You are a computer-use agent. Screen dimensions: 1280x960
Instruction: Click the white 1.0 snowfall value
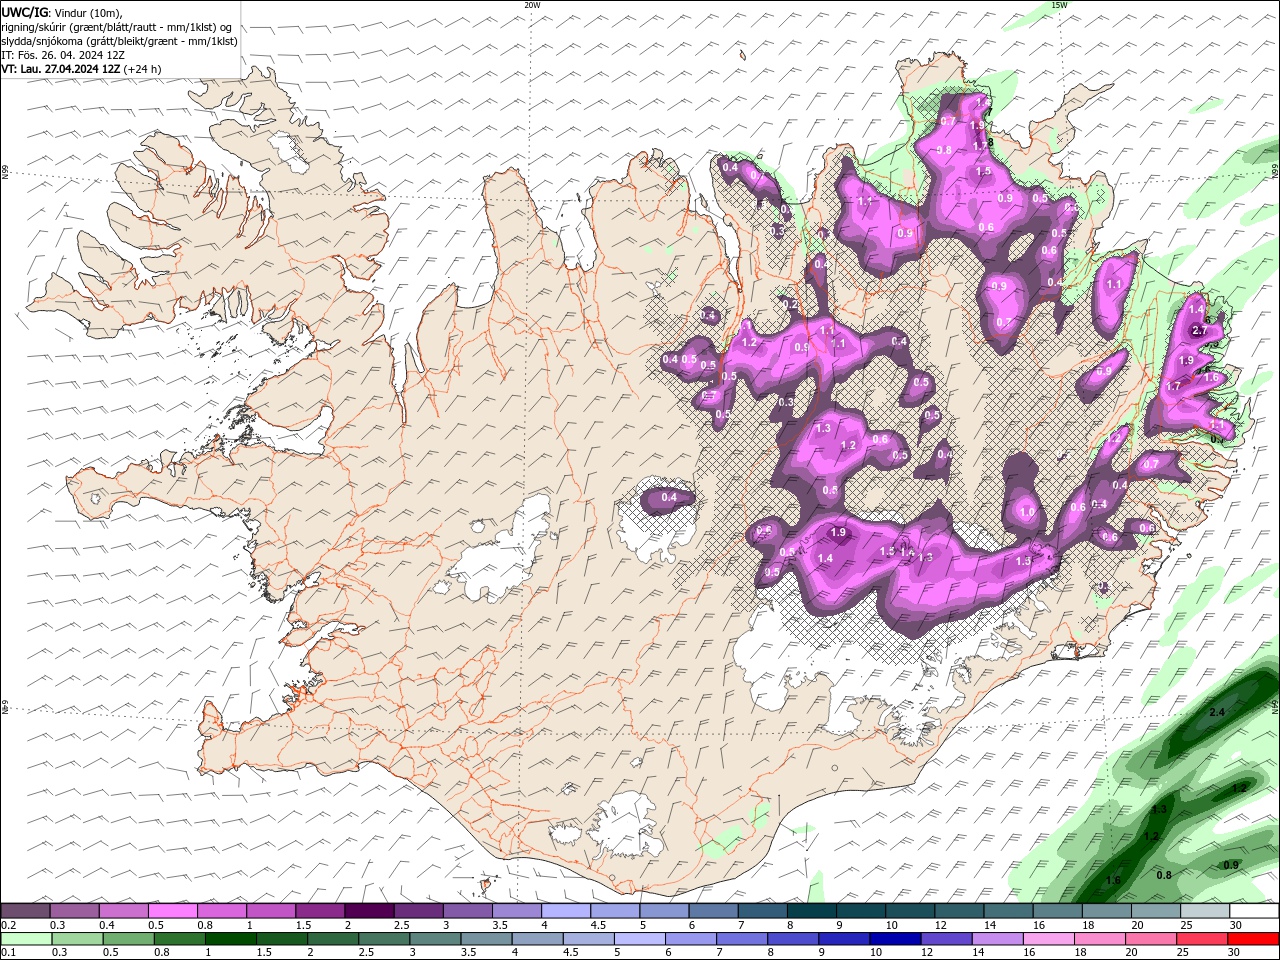pyautogui.click(x=1027, y=512)
